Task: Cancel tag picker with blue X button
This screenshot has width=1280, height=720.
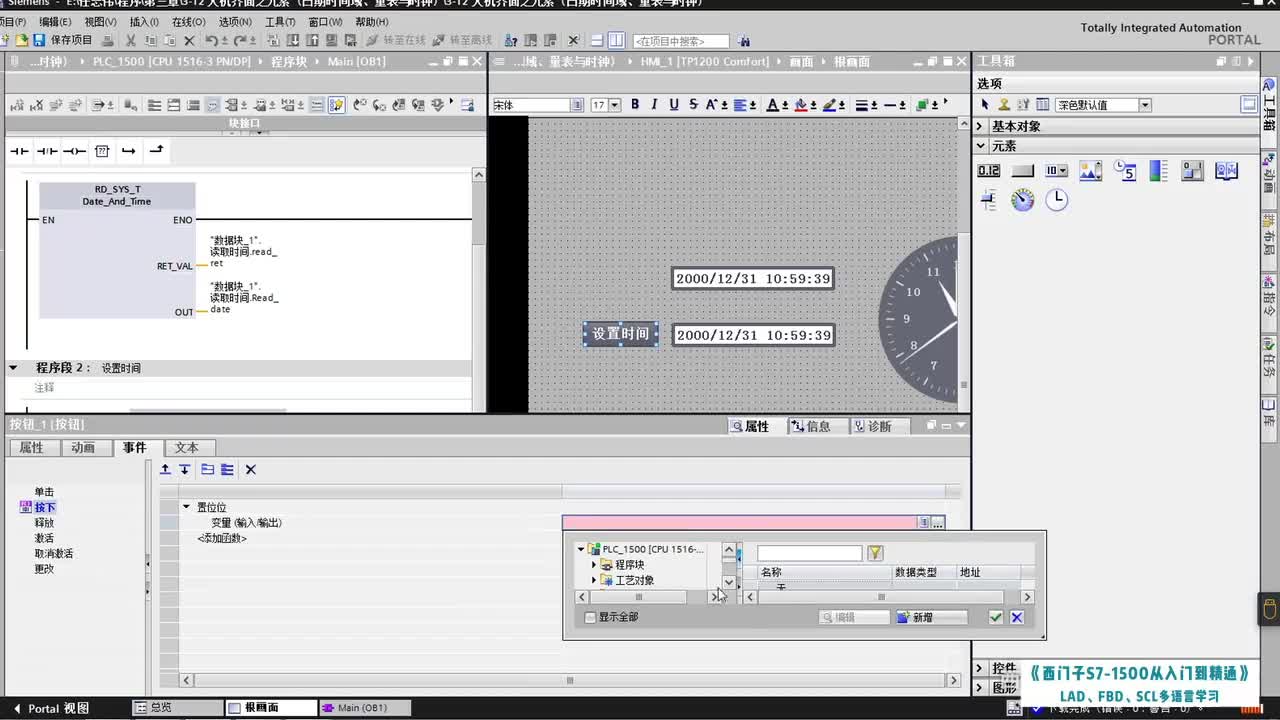Action: tap(1017, 618)
